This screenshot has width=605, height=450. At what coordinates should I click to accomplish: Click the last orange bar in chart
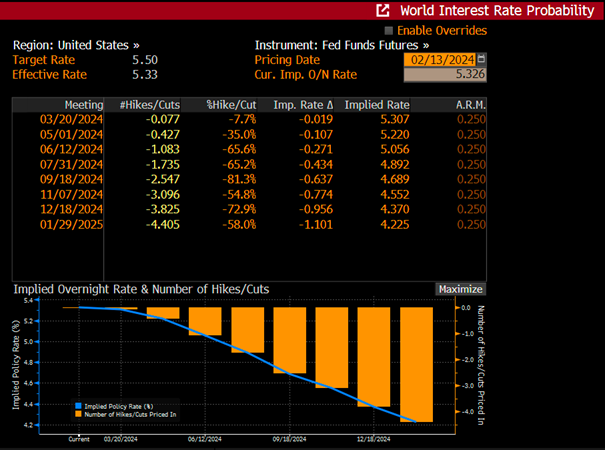416,364
